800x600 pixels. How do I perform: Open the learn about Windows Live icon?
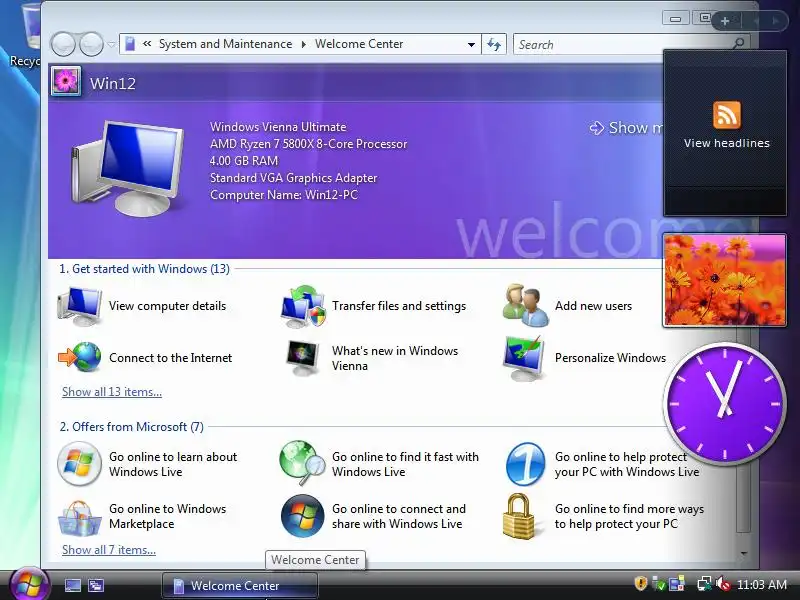(79, 464)
